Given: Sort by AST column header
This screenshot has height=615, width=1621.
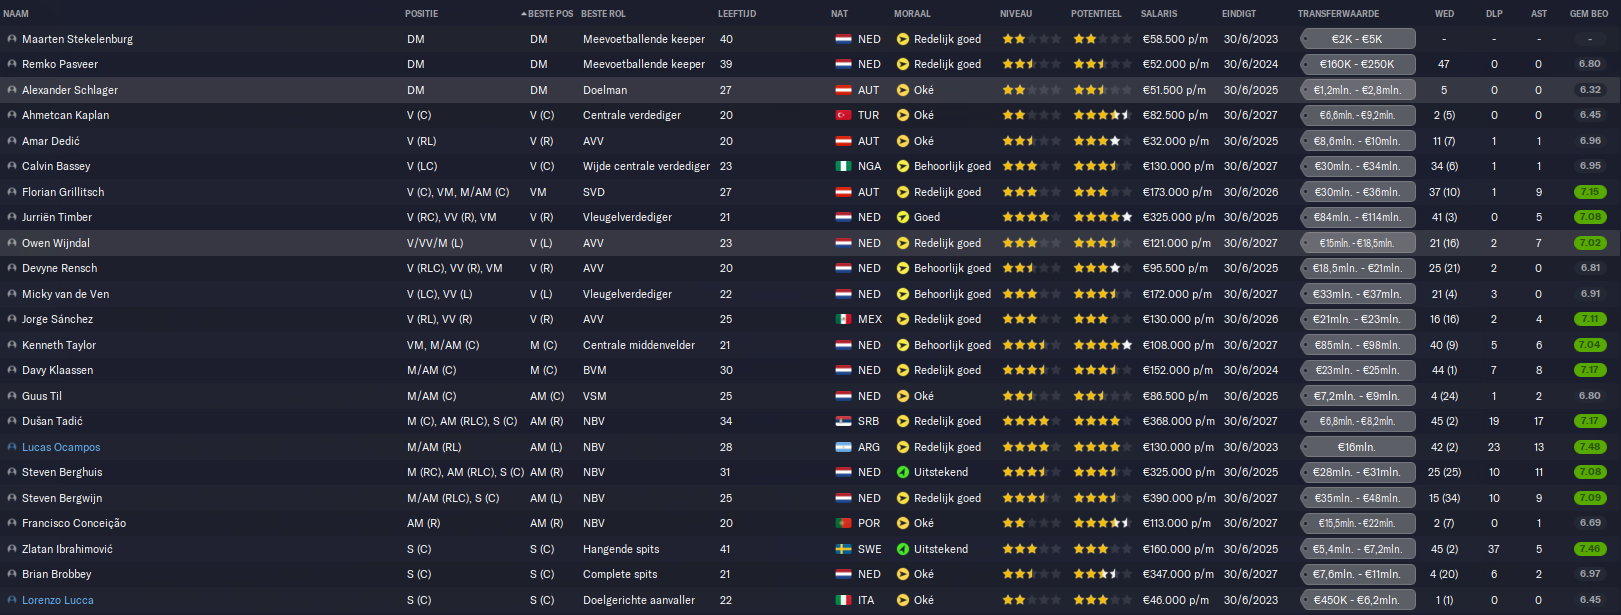Looking at the screenshot, I should pyautogui.click(x=1538, y=14).
